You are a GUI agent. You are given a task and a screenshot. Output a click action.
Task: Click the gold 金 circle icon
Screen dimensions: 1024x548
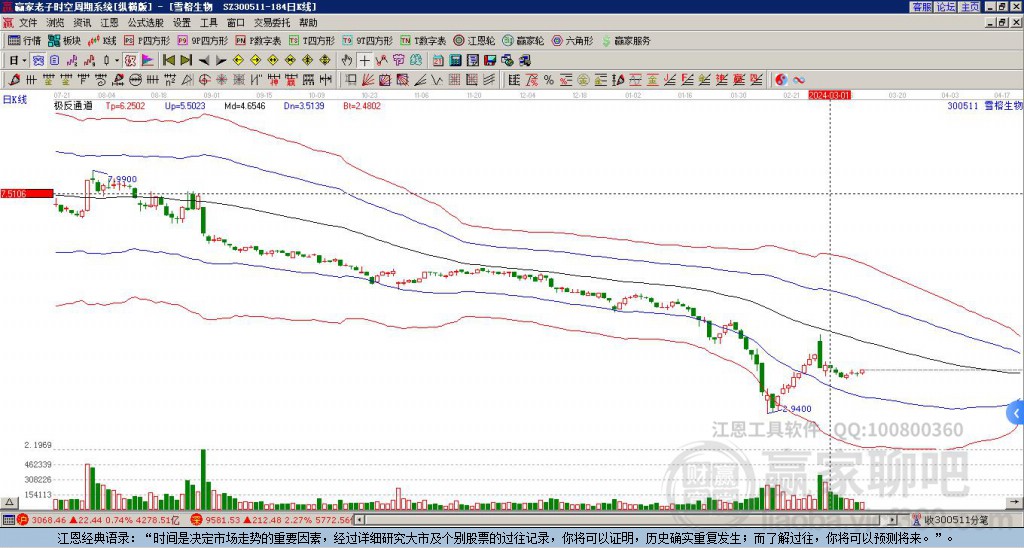[583, 80]
